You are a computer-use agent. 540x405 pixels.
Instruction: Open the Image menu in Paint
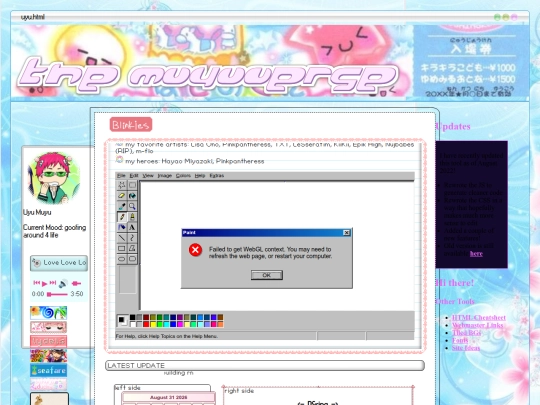point(165,176)
